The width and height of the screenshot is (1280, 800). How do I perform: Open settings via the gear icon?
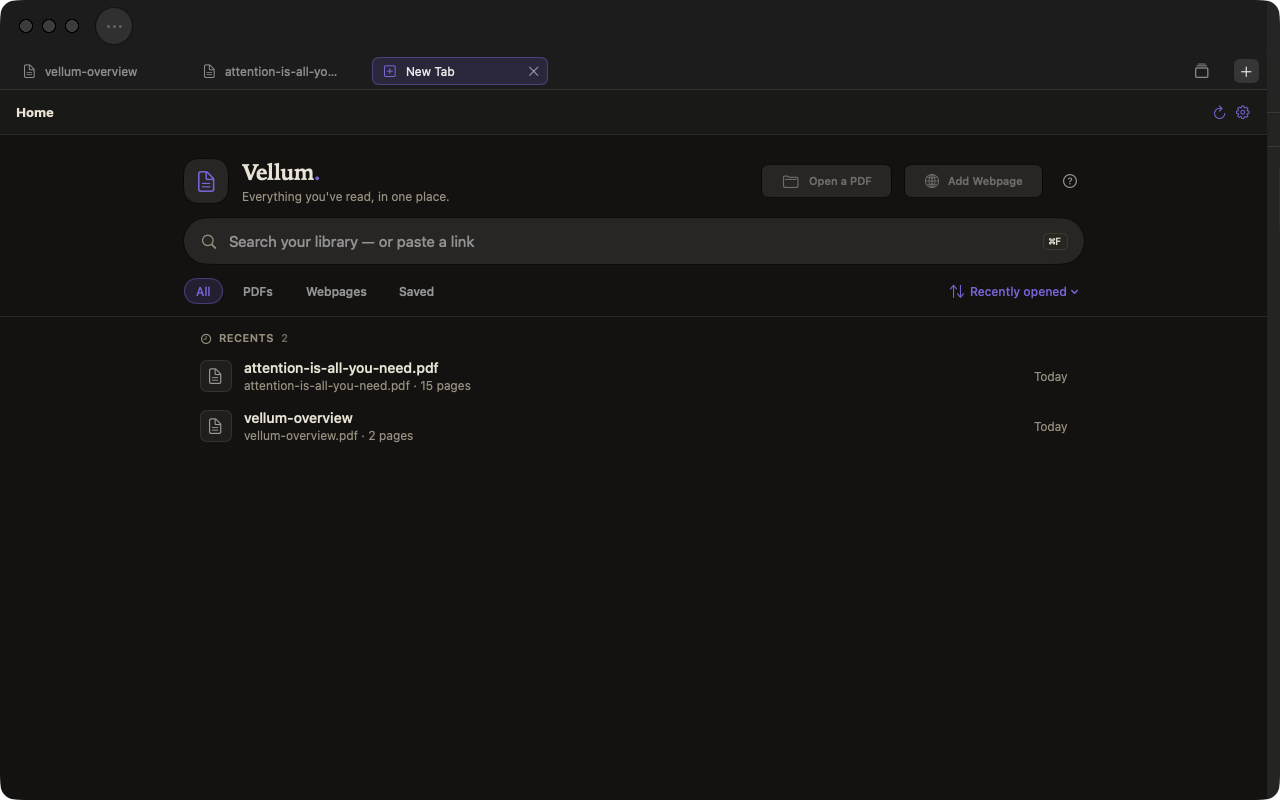pos(1243,113)
